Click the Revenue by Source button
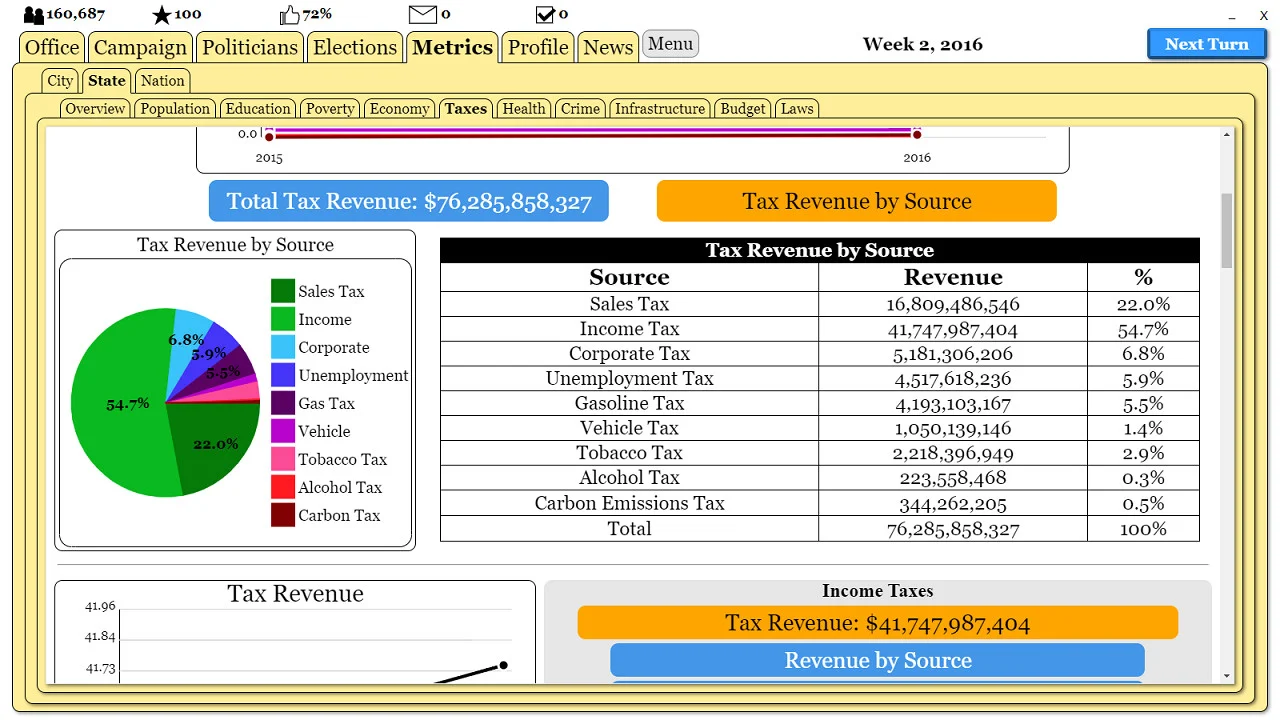This screenshot has height=720, width=1280. [876, 660]
